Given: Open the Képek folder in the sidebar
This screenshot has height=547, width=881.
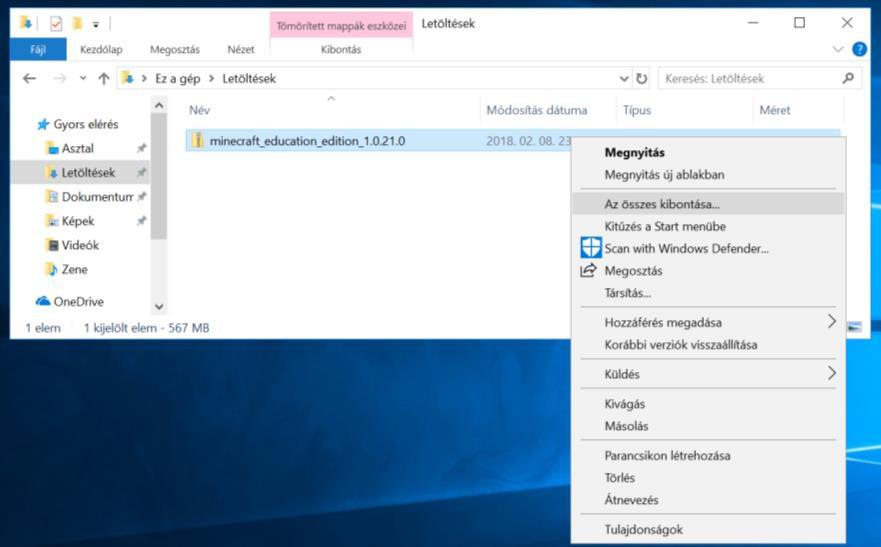Looking at the screenshot, I should point(78,221).
